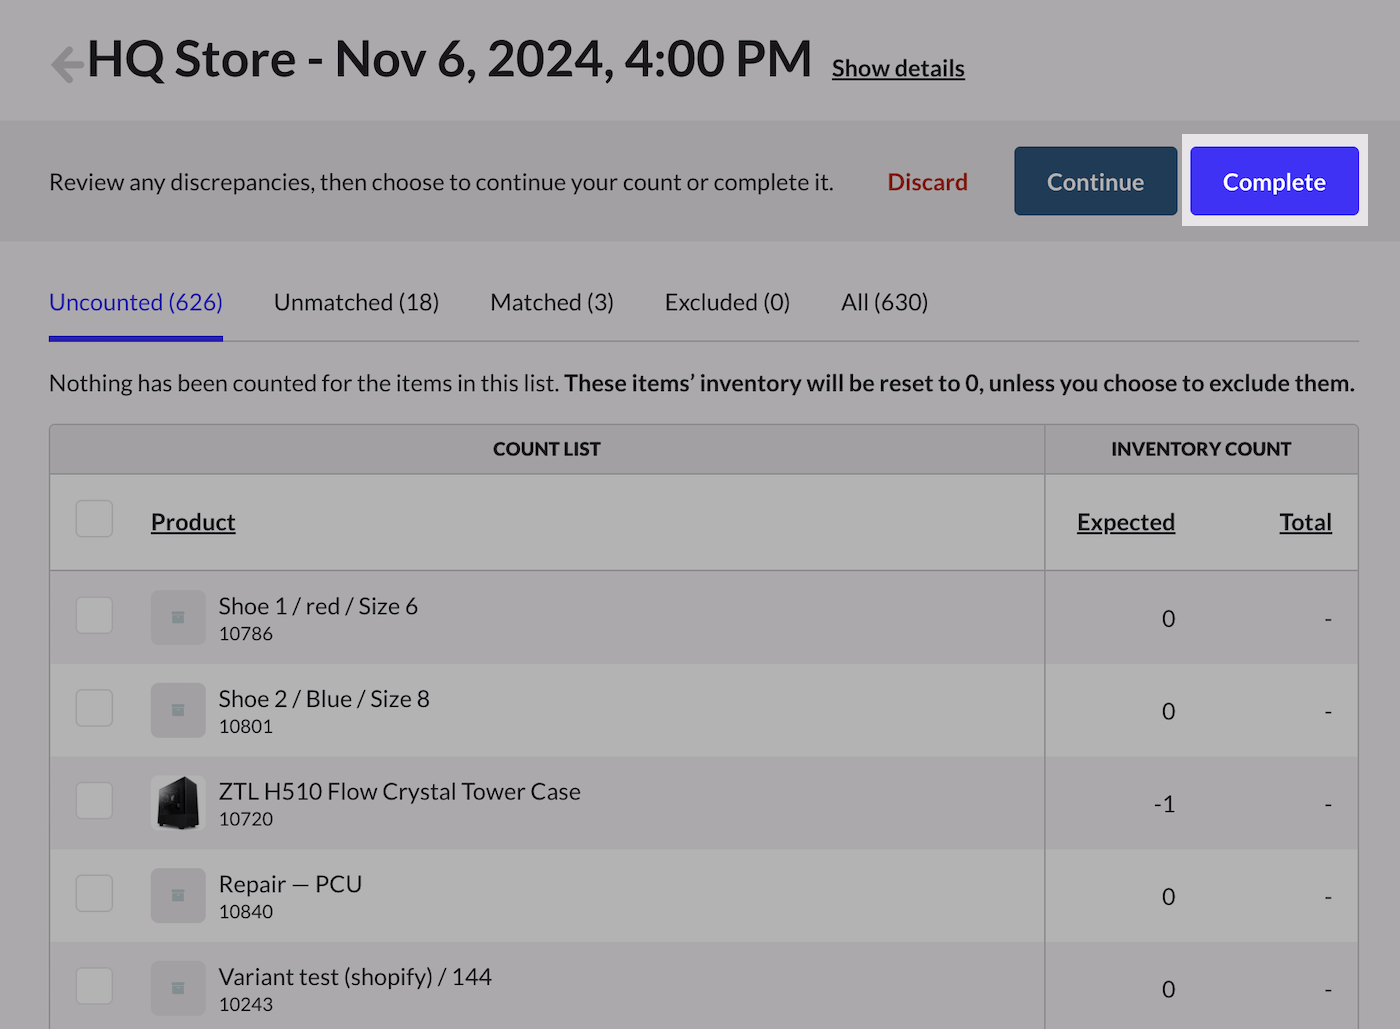Screen dimensions: 1400x1029
Task: Select checkbox for Shoe 2 / Blue / Size 8
Action: (94, 708)
